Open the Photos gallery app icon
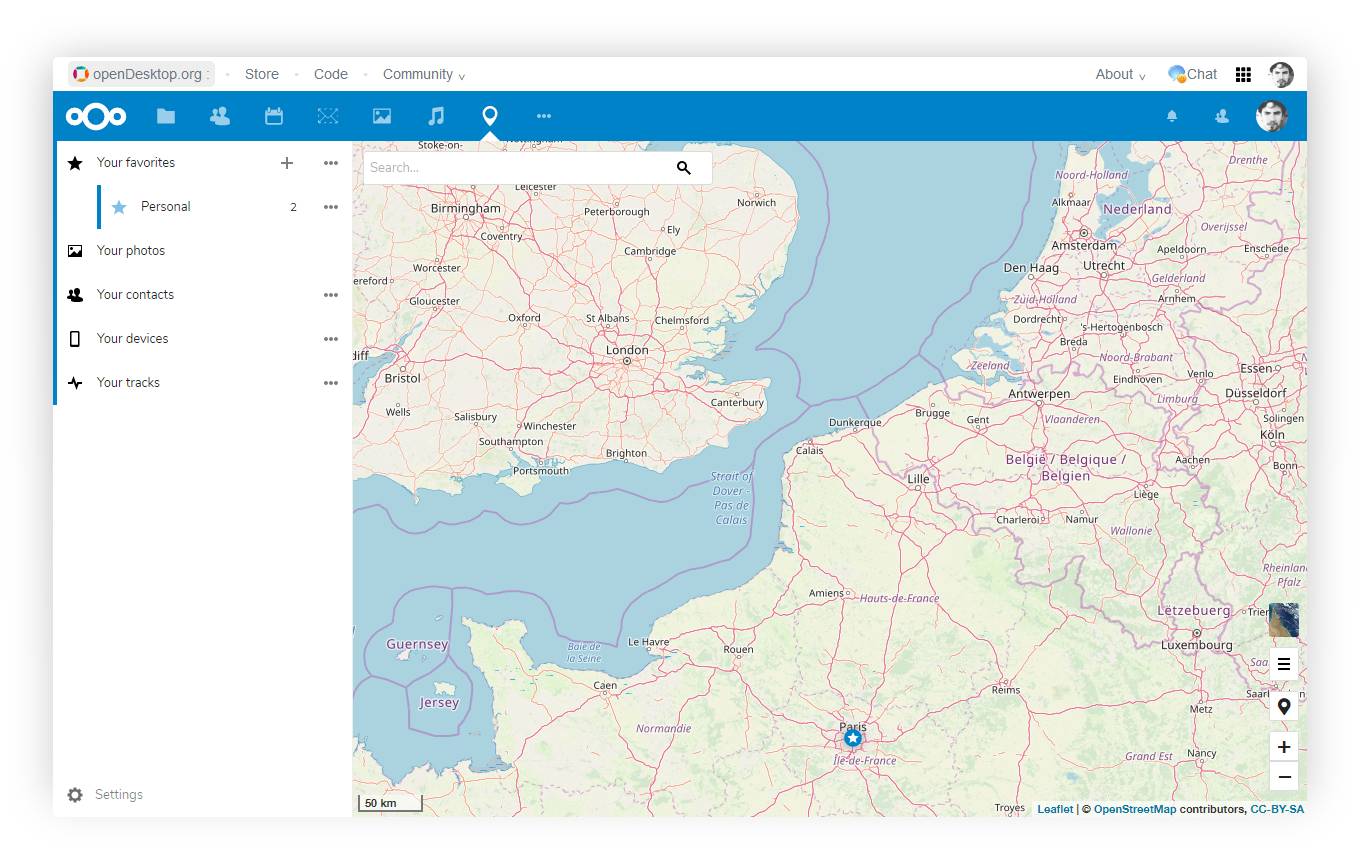The image size is (1360, 860). (382, 116)
